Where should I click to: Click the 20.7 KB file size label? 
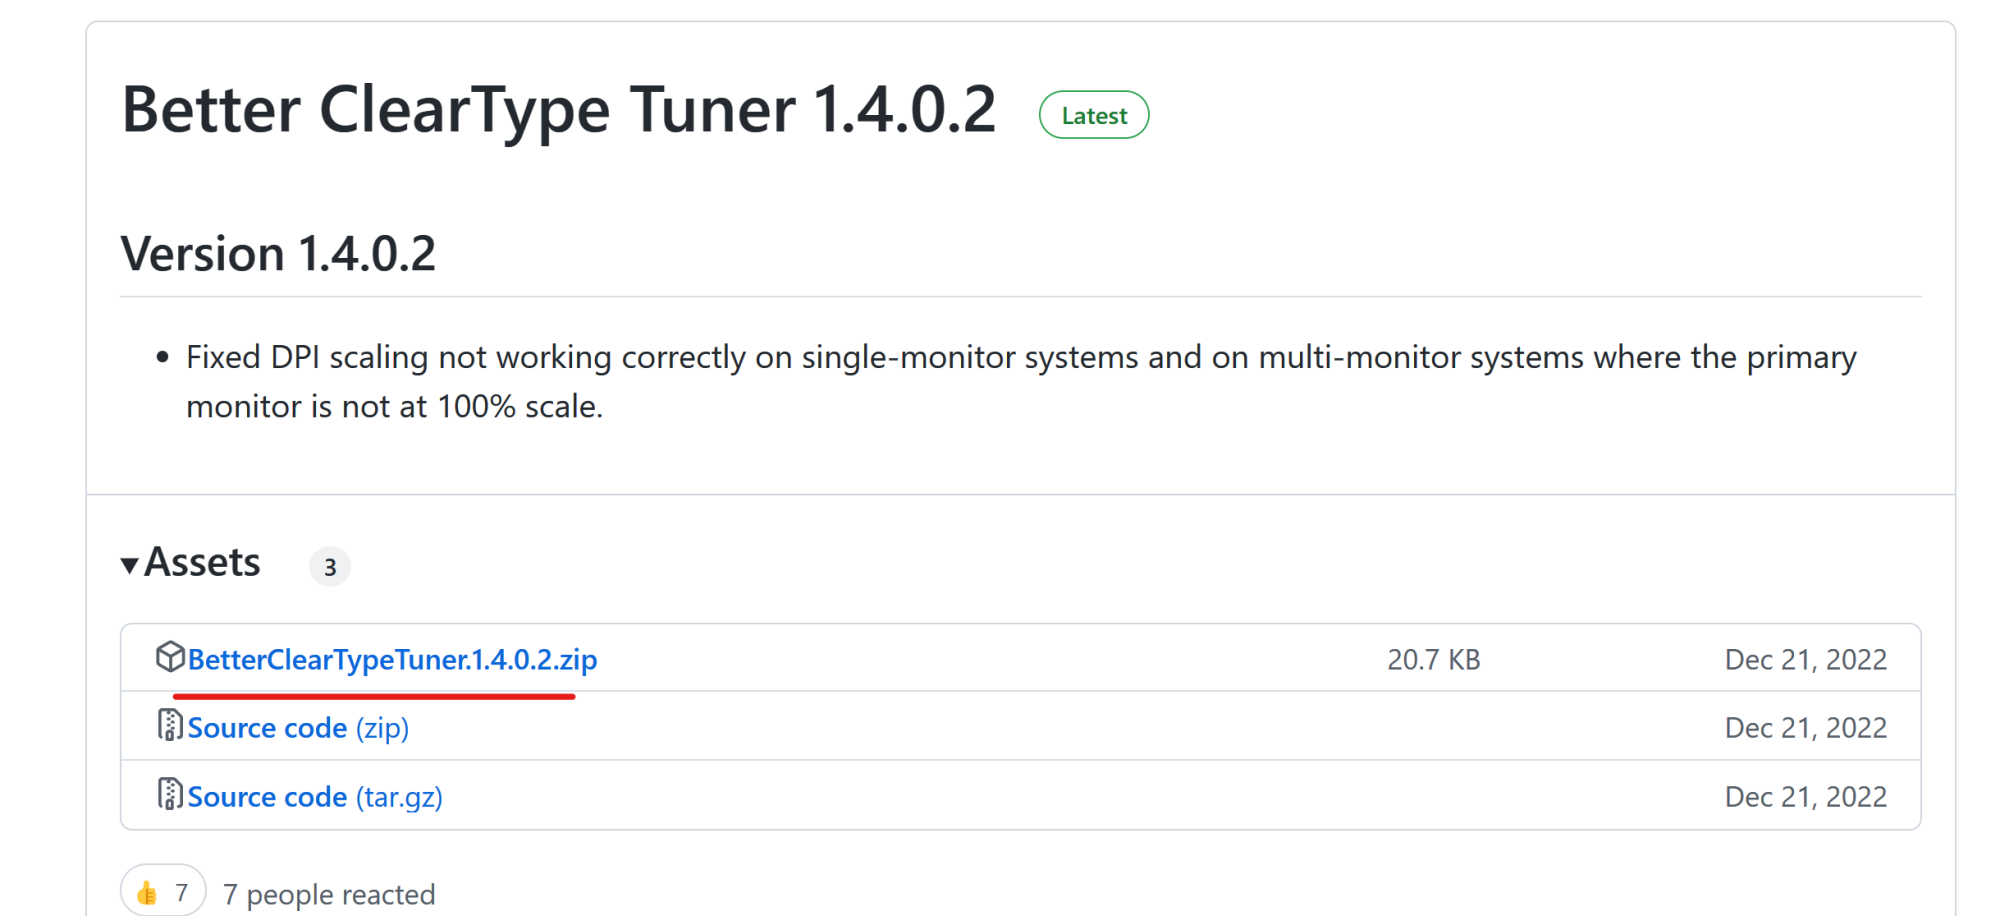(1434, 660)
